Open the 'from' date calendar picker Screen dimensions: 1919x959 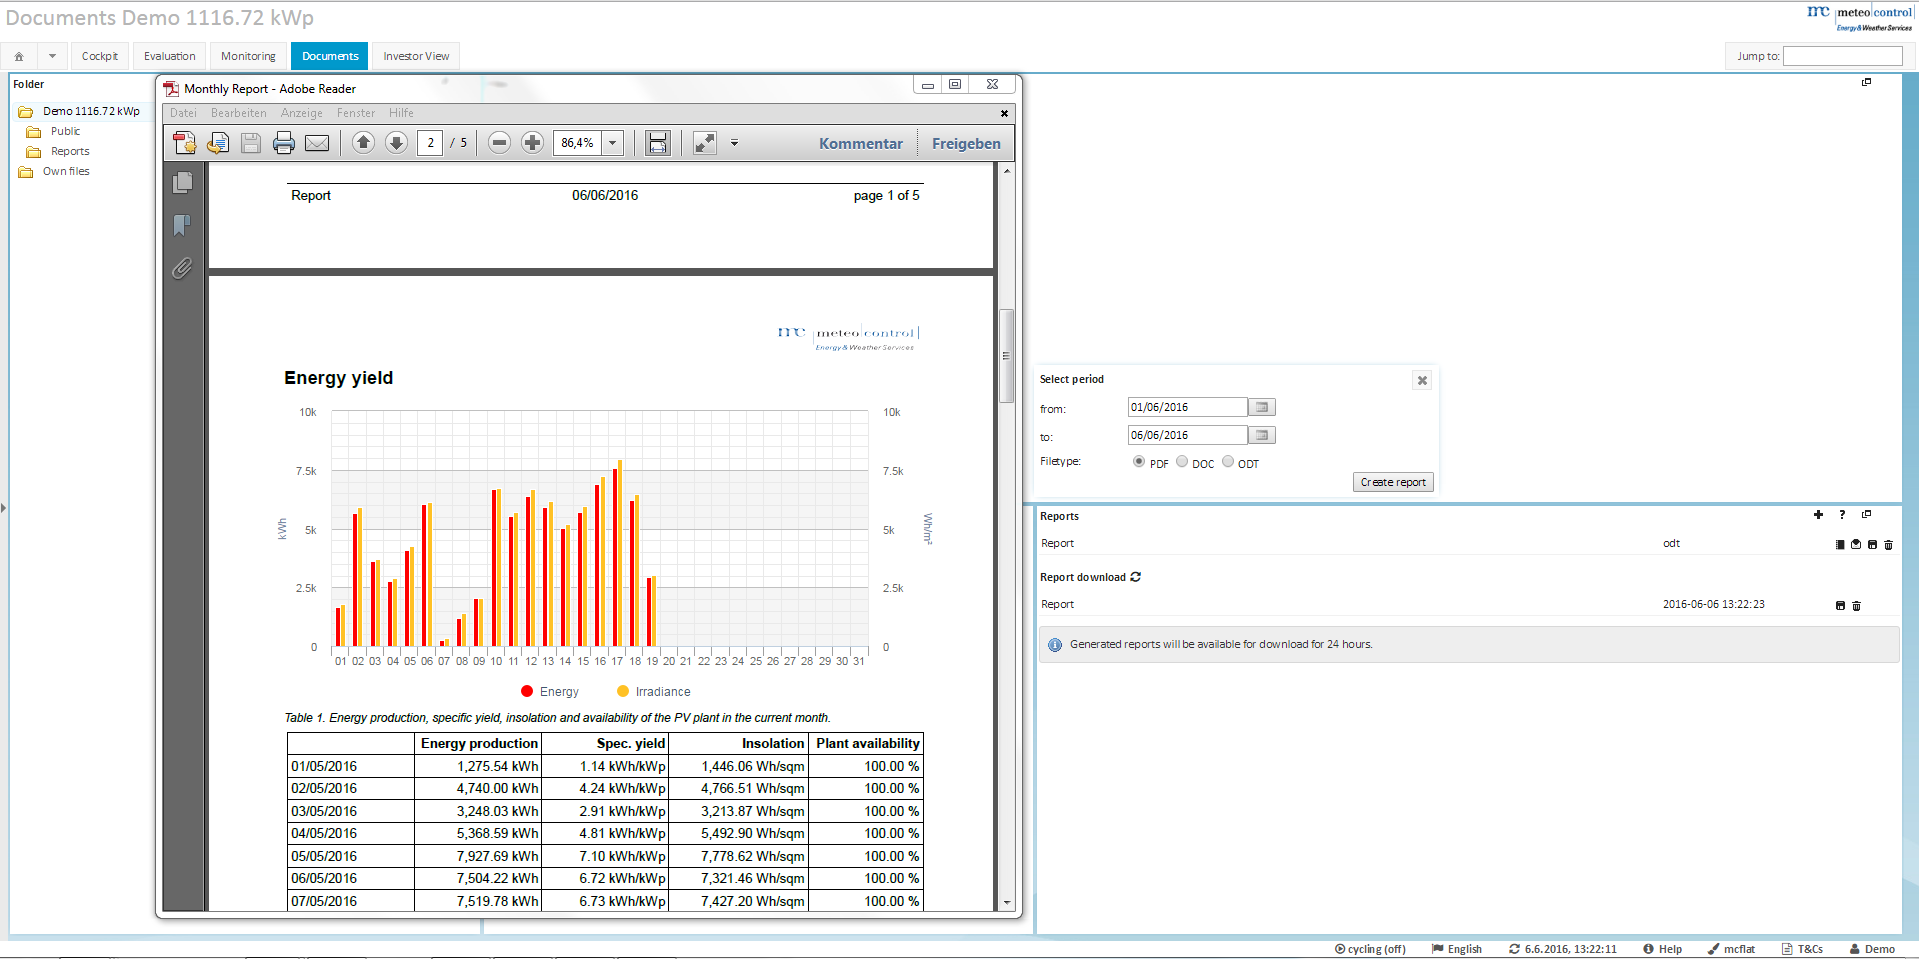click(x=1262, y=407)
